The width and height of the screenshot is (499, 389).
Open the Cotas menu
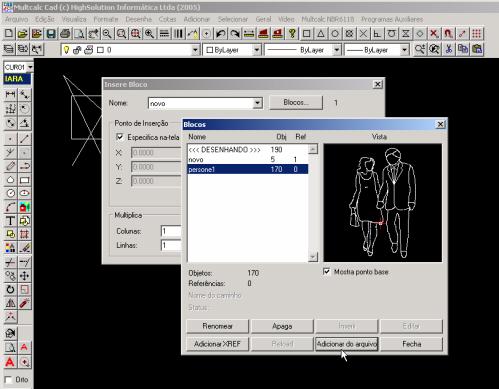[167, 19]
